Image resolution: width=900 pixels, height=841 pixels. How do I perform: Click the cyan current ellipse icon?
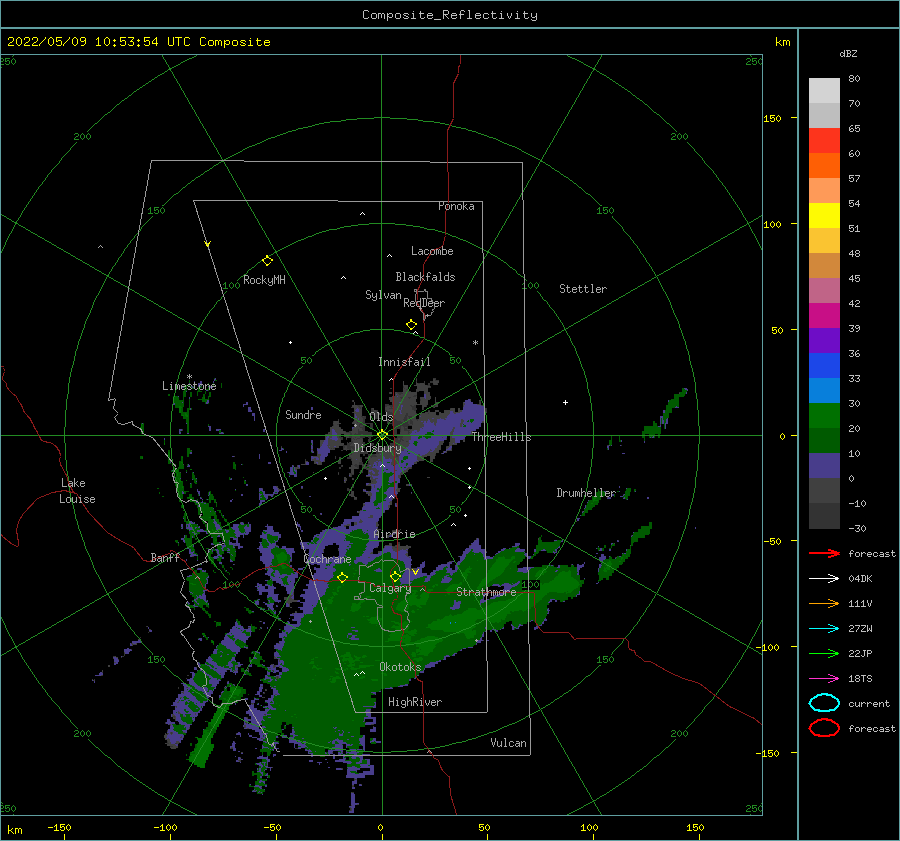pos(824,703)
